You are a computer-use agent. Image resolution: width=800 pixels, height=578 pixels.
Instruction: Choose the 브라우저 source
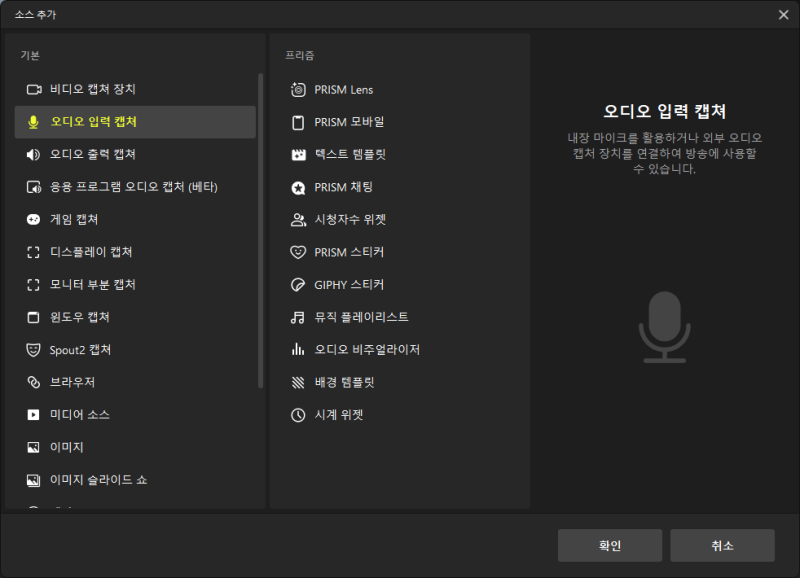pyautogui.click(x=72, y=382)
